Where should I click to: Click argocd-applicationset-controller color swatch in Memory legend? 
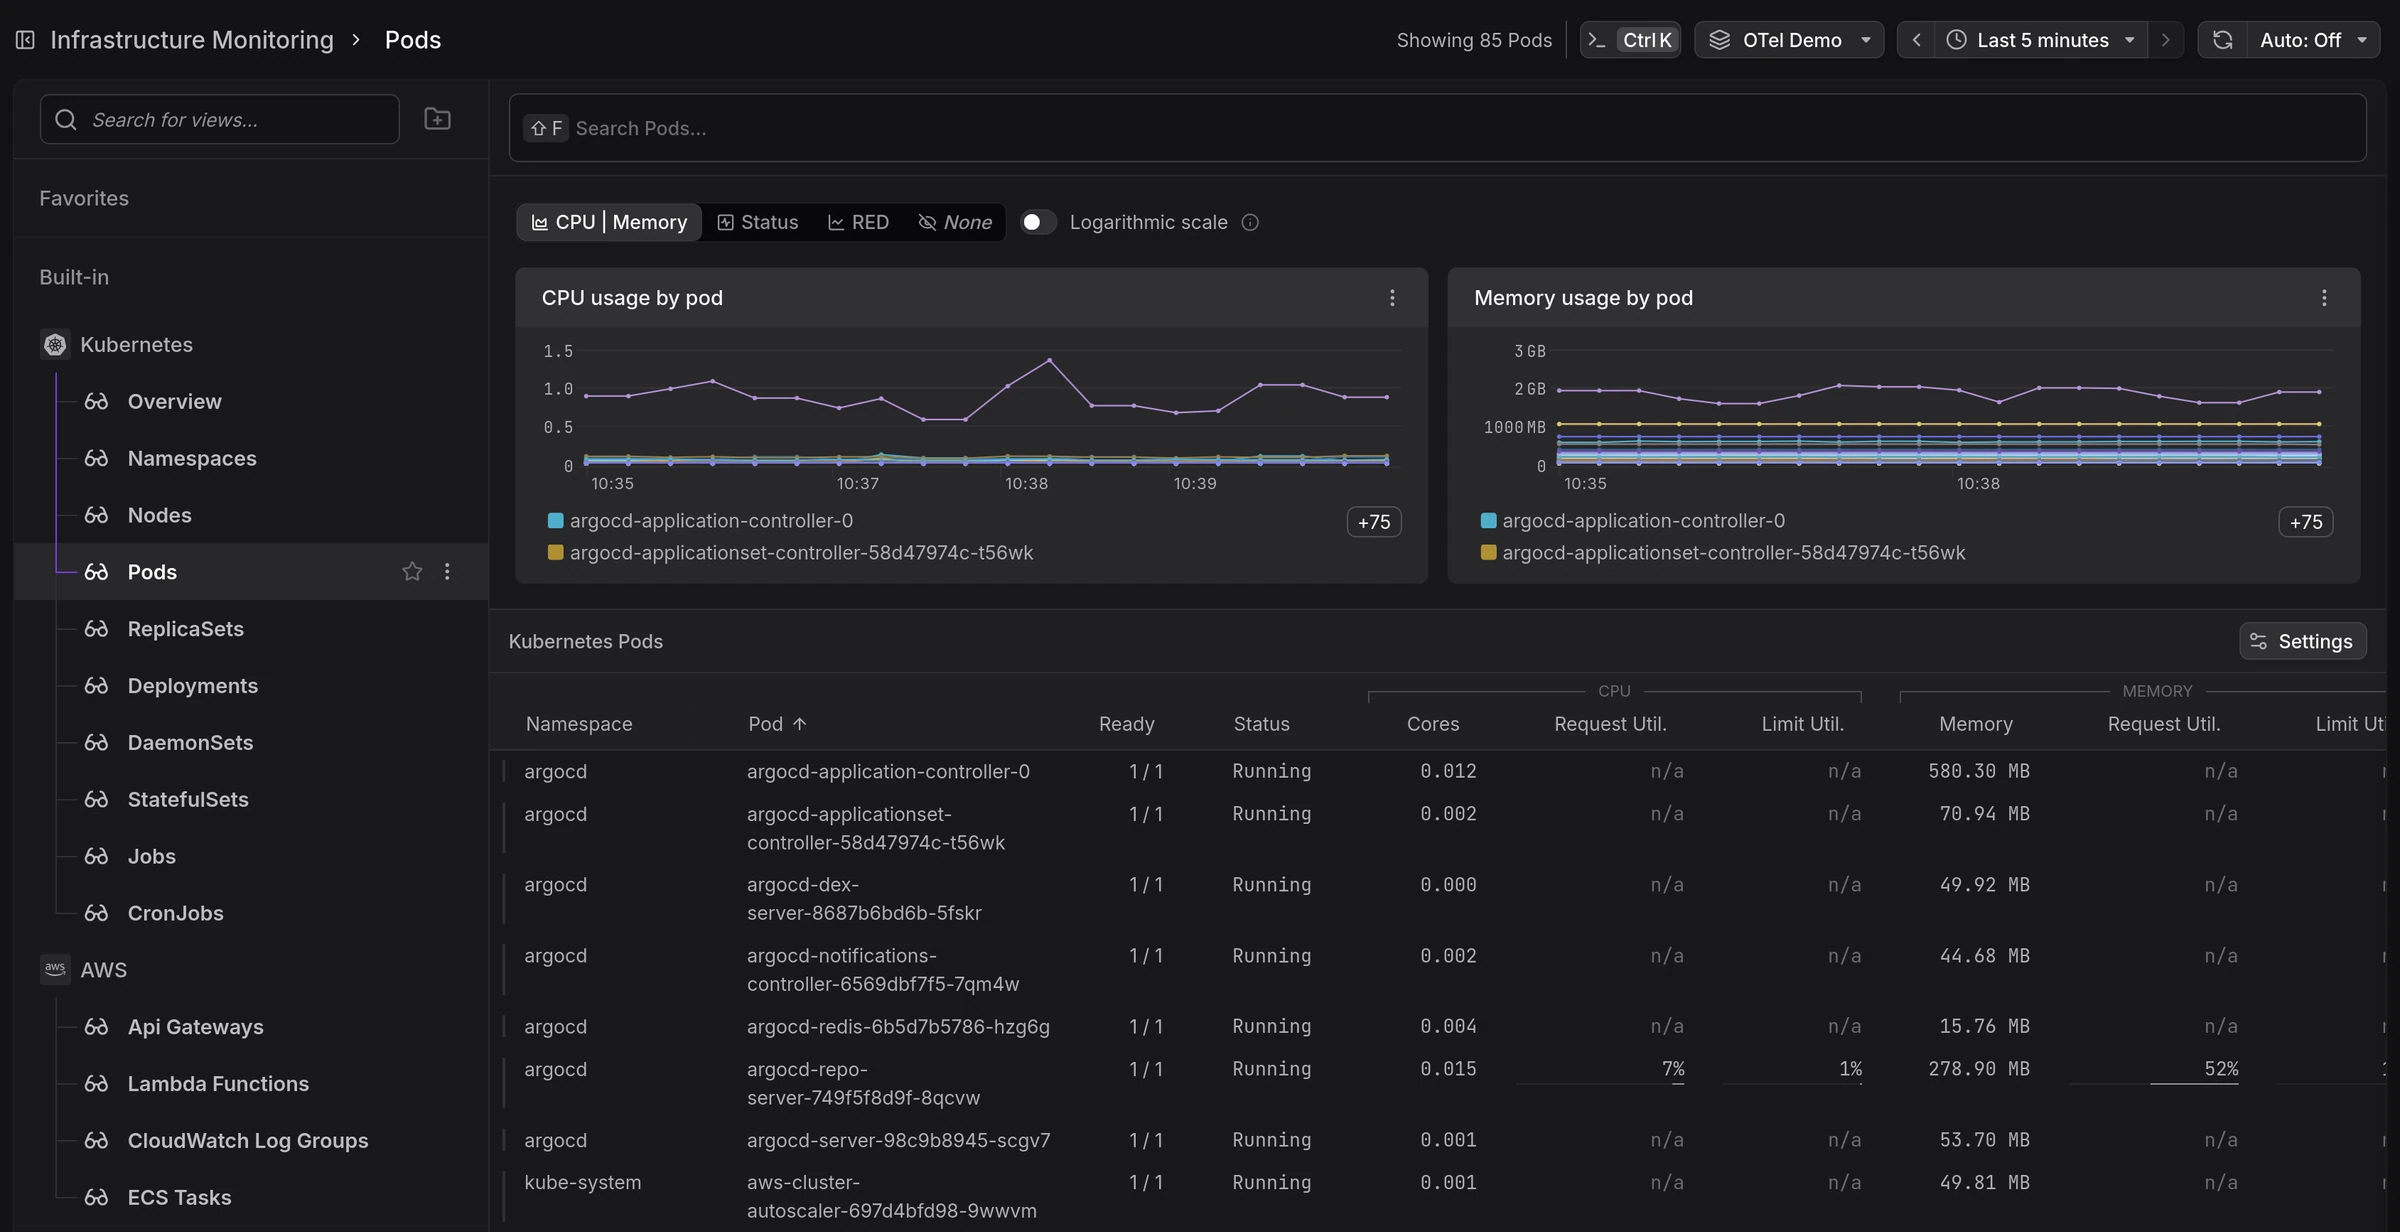tap(1488, 553)
